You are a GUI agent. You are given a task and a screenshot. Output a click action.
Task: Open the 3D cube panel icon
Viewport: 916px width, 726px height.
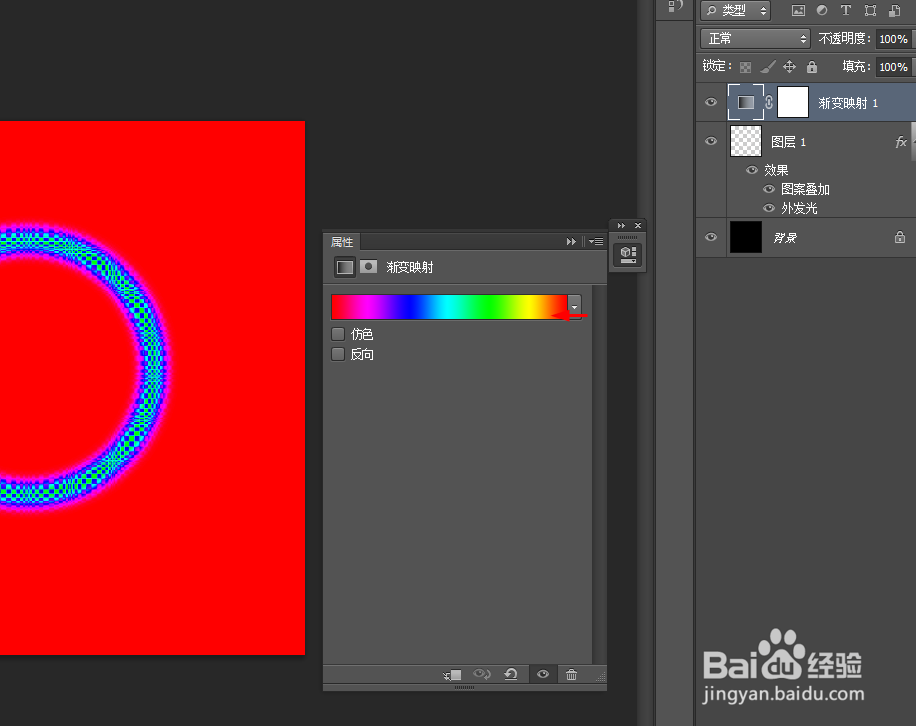click(x=628, y=255)
